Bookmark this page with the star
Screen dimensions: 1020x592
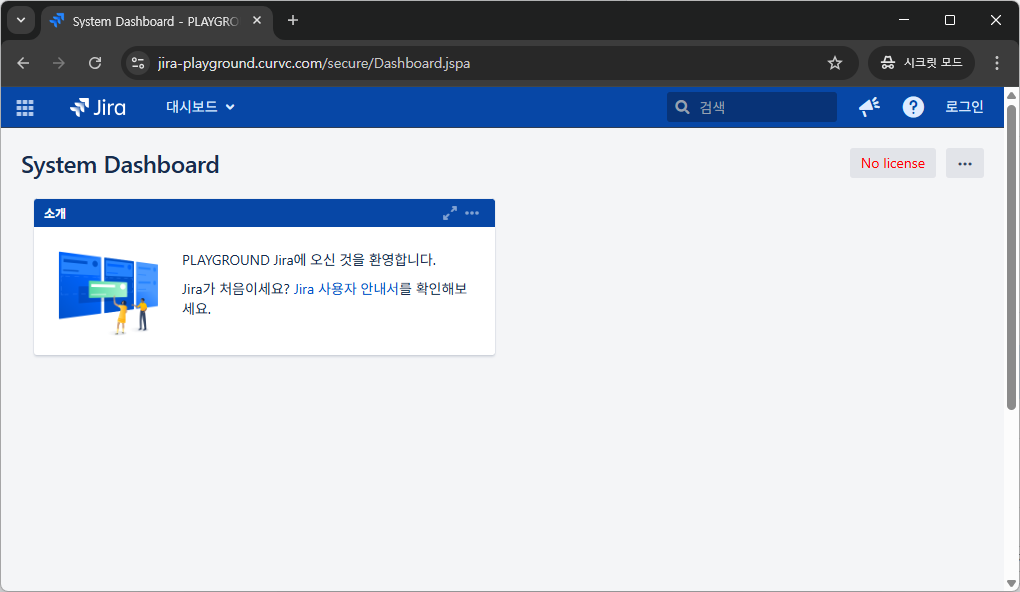pos(835,63)
